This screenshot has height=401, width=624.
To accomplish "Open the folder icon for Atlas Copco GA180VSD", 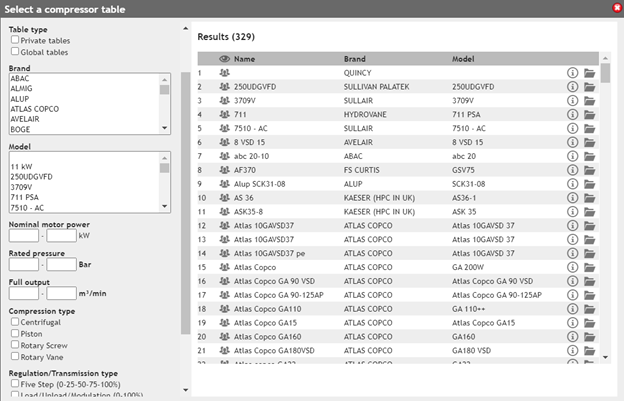I will tap(589, 351).
